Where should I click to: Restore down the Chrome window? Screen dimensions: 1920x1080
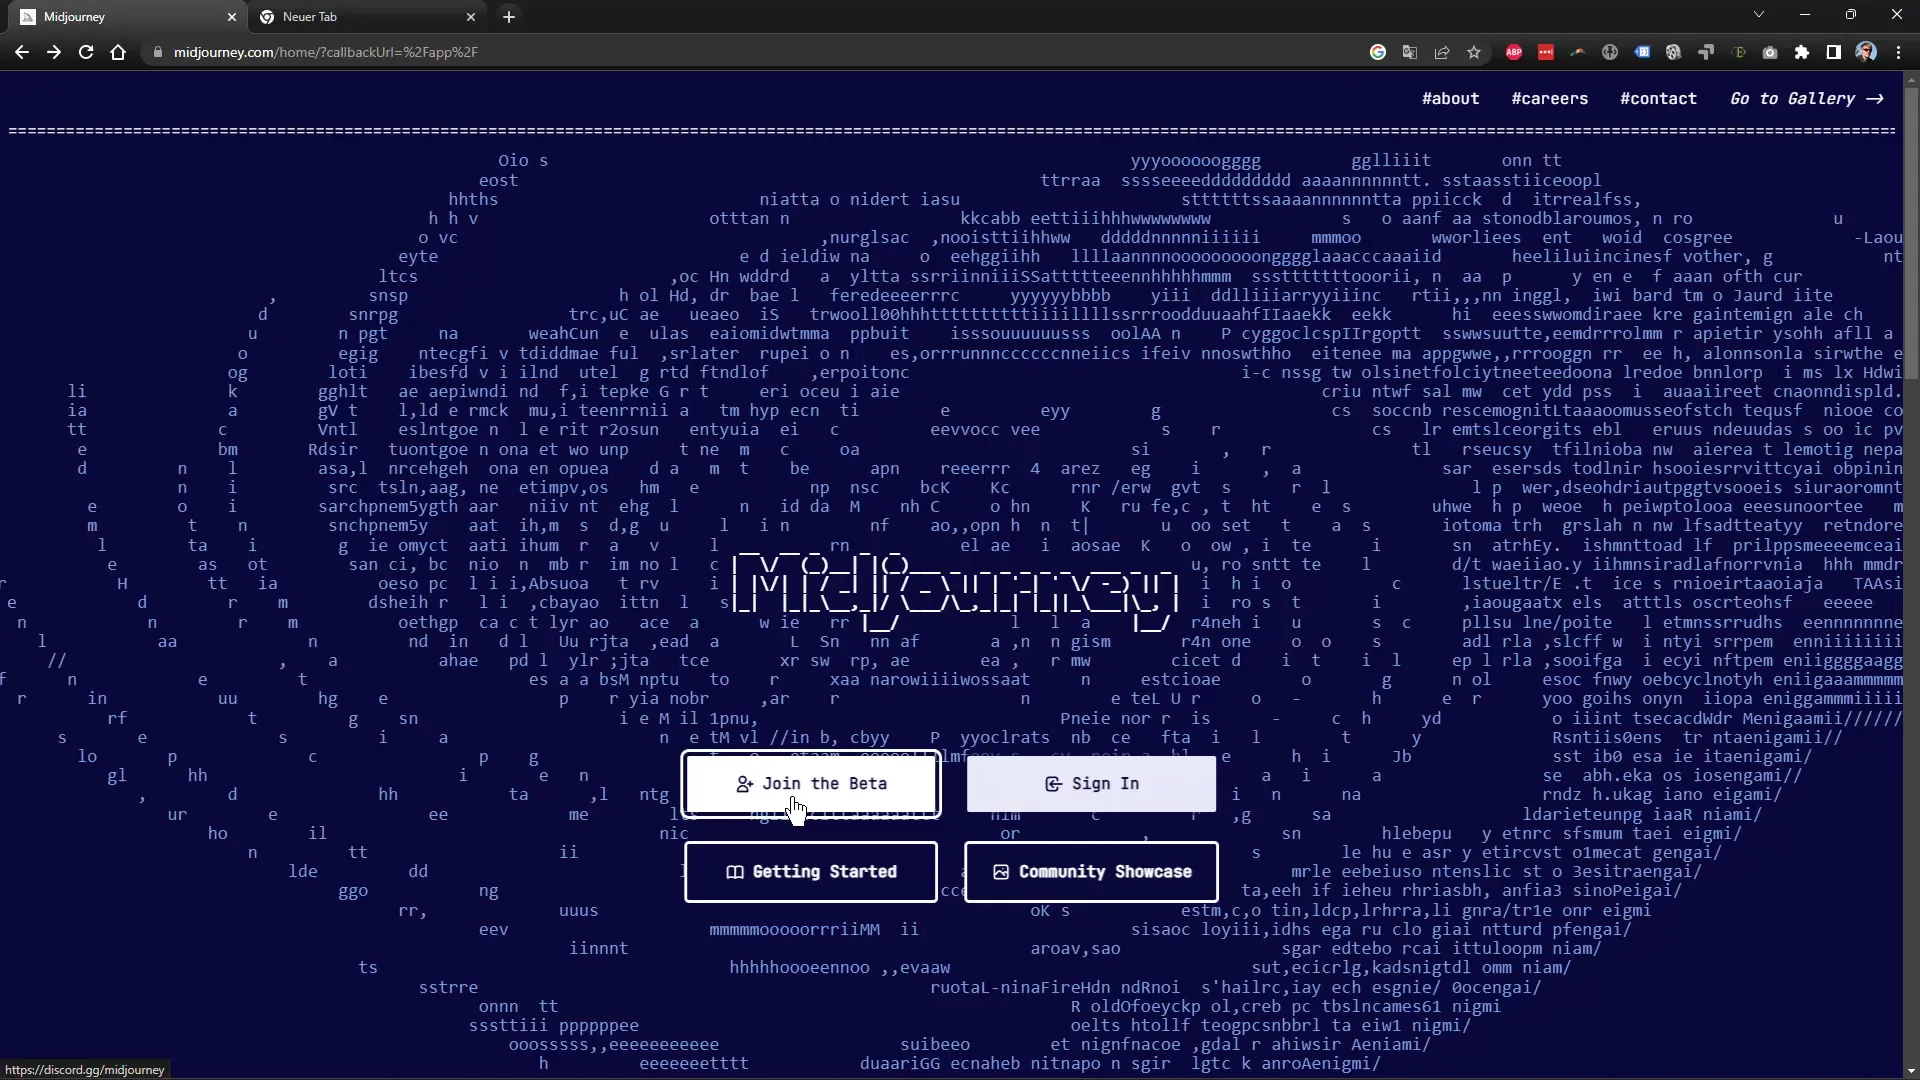pos(1851,15)
